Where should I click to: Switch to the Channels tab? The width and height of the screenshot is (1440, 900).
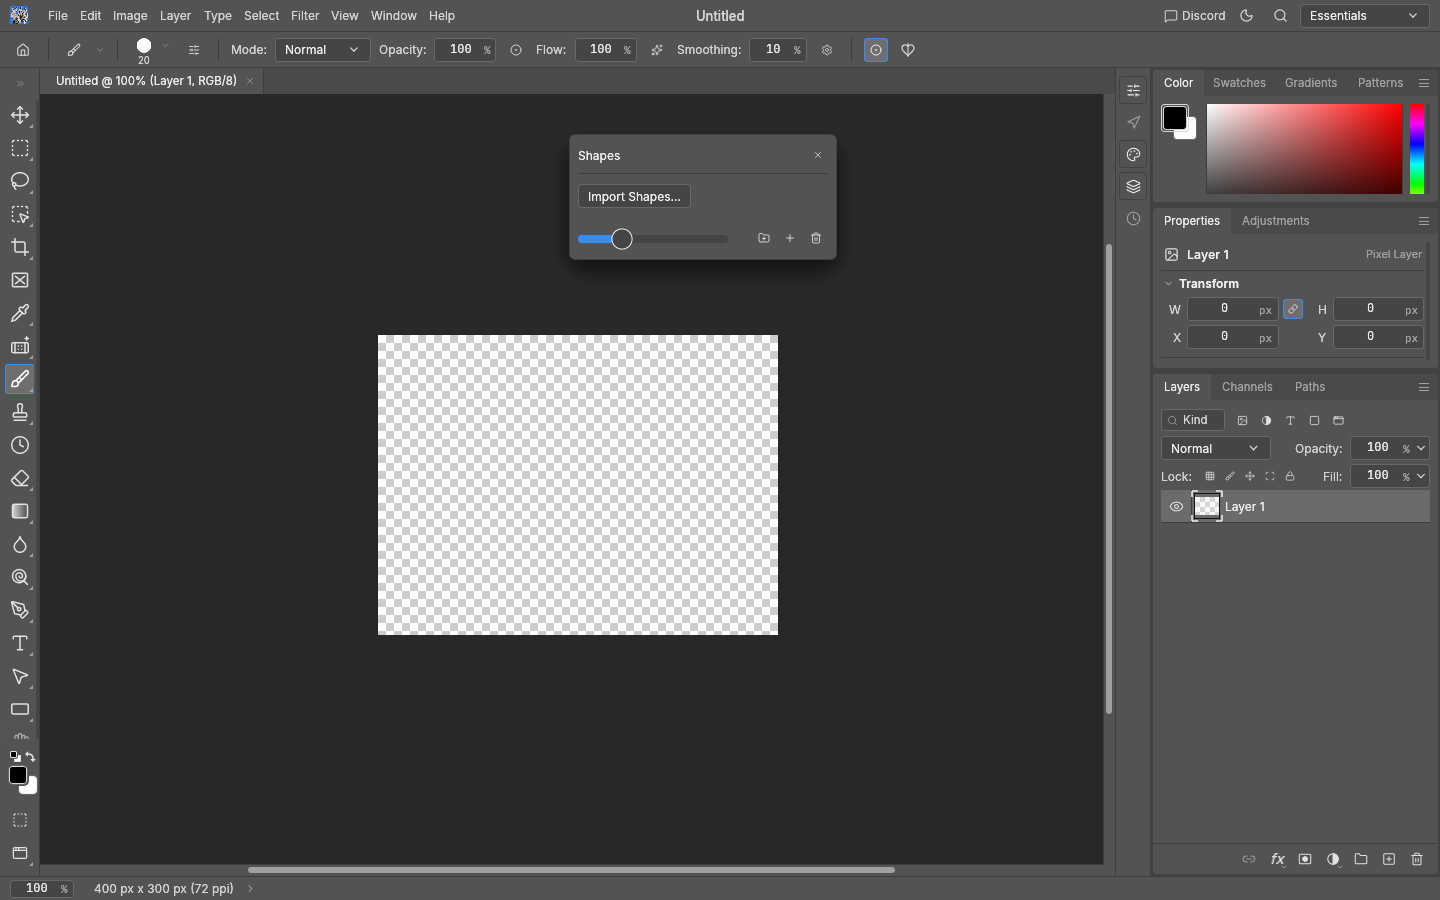[1247, 387]
